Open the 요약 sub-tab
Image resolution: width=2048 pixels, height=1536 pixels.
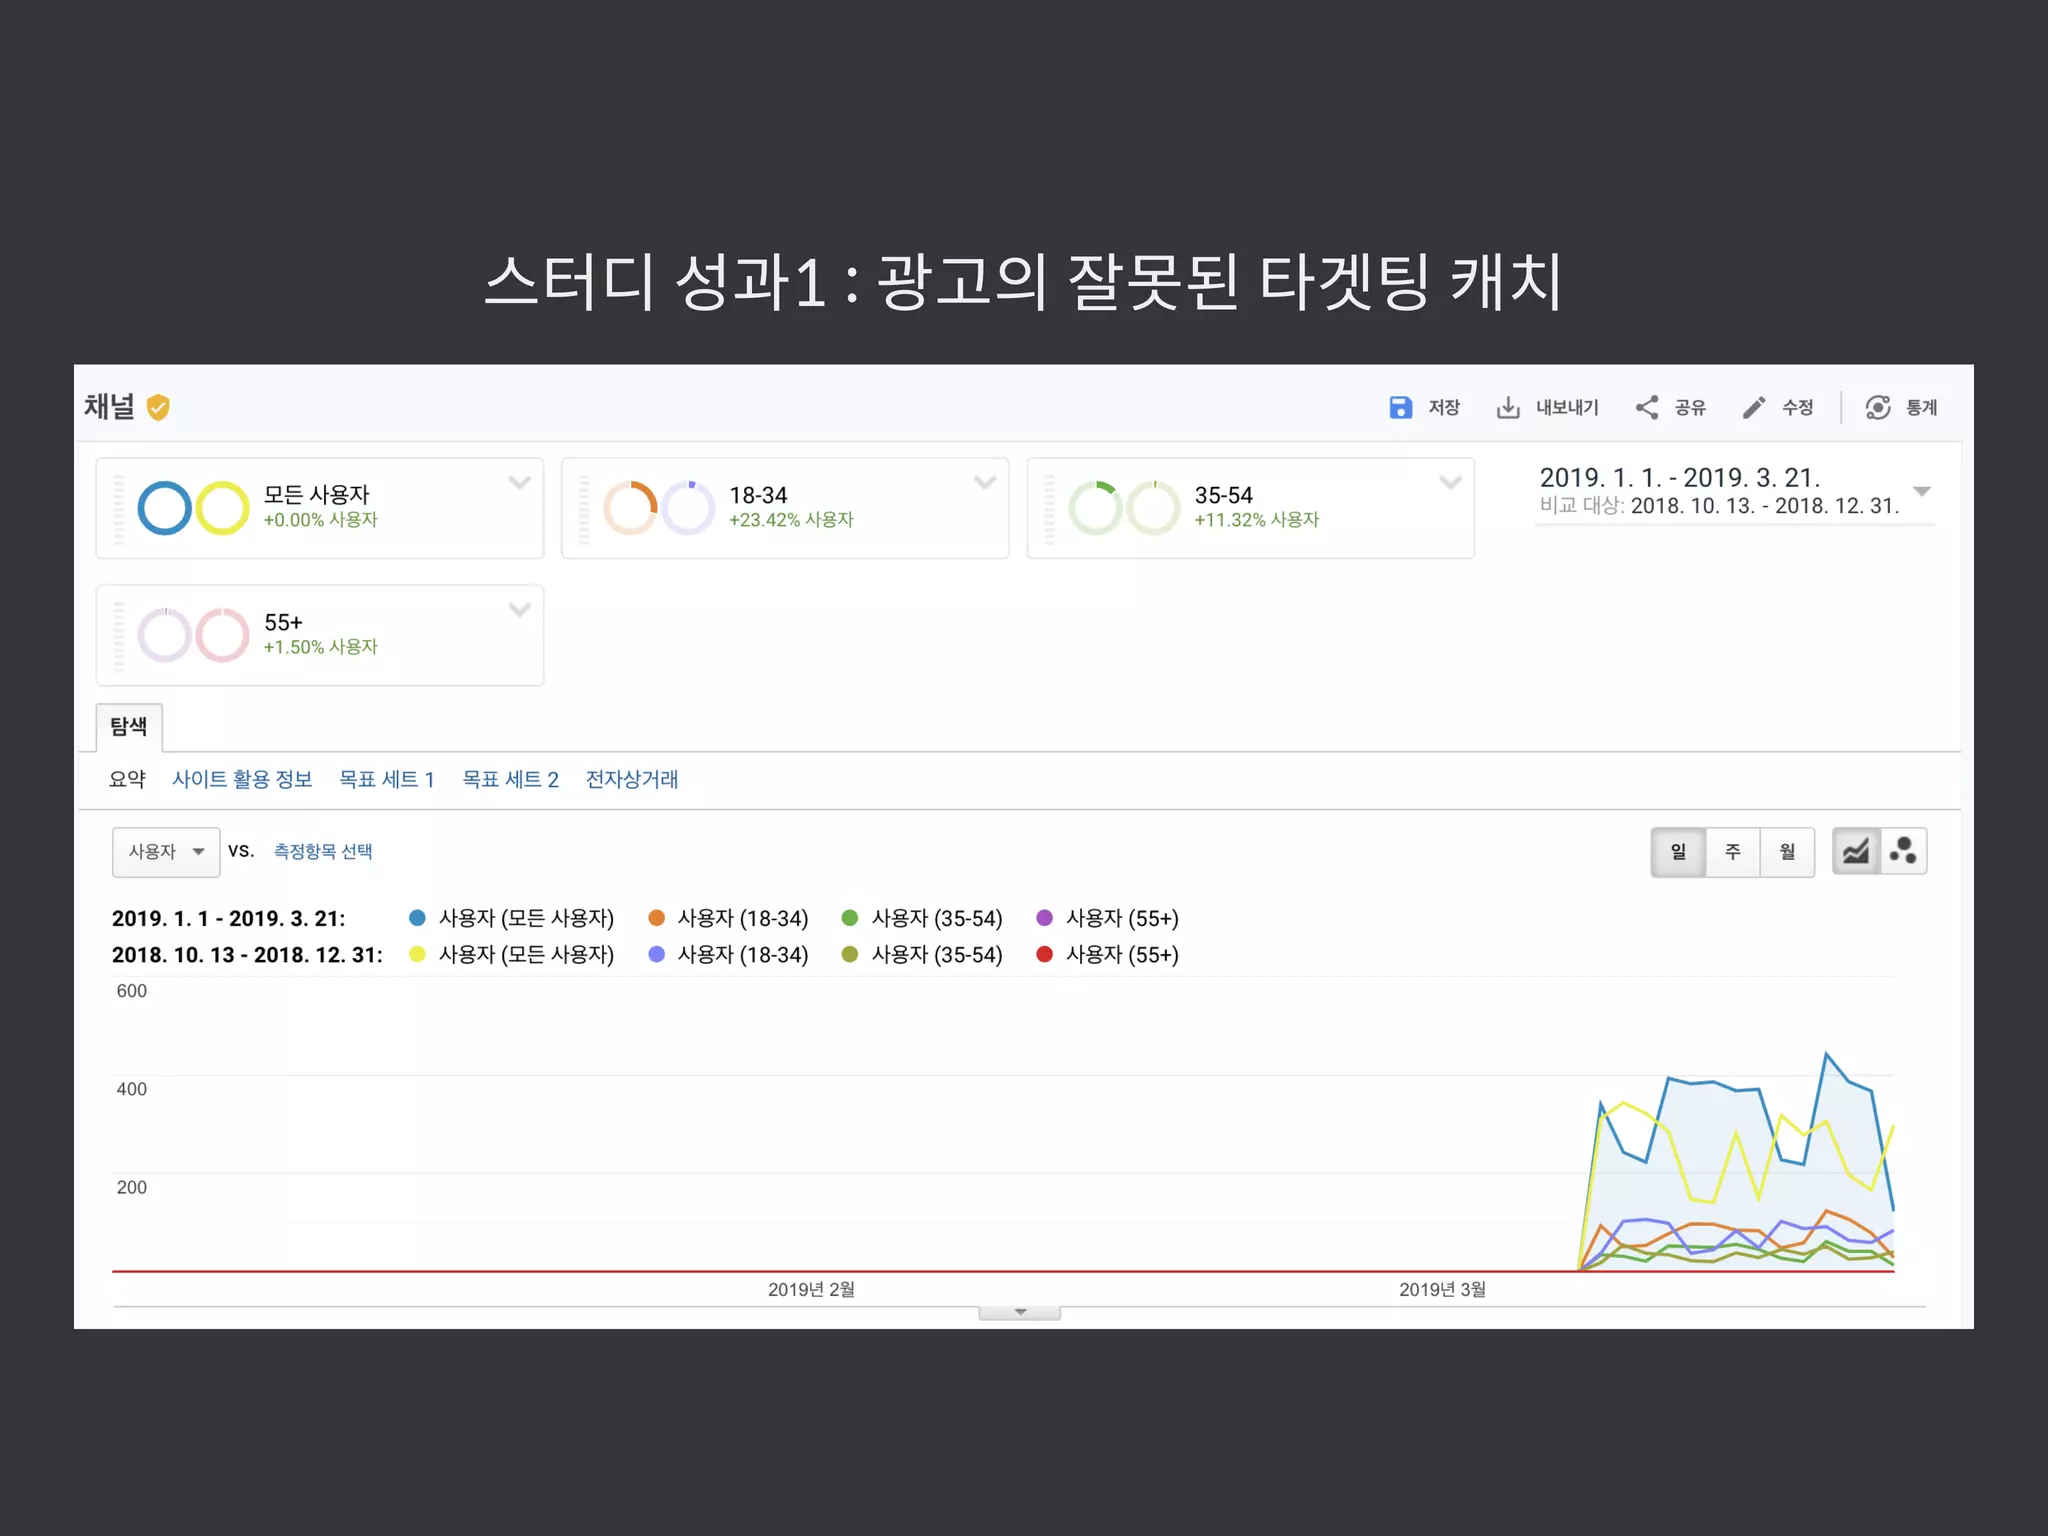(127, 779)
